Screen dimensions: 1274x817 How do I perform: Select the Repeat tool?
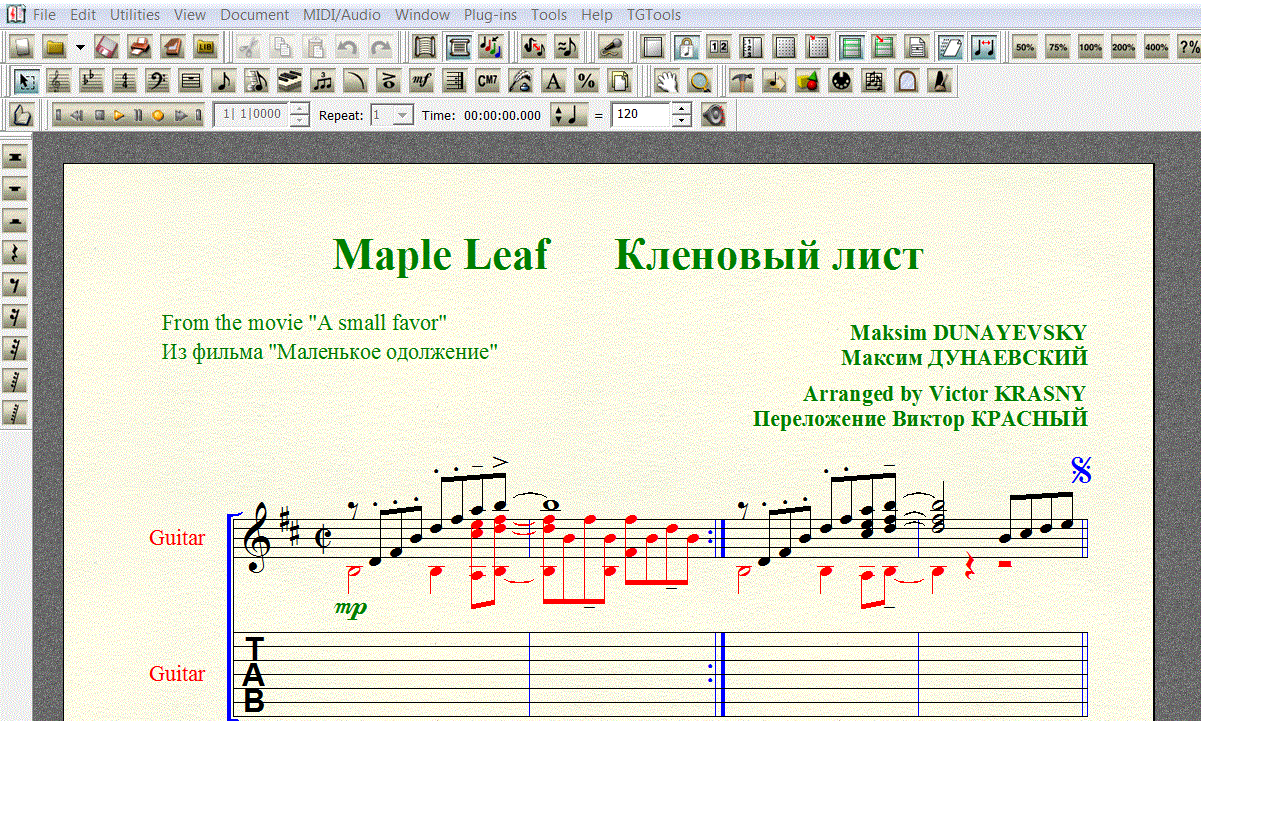tap(453, 81)
